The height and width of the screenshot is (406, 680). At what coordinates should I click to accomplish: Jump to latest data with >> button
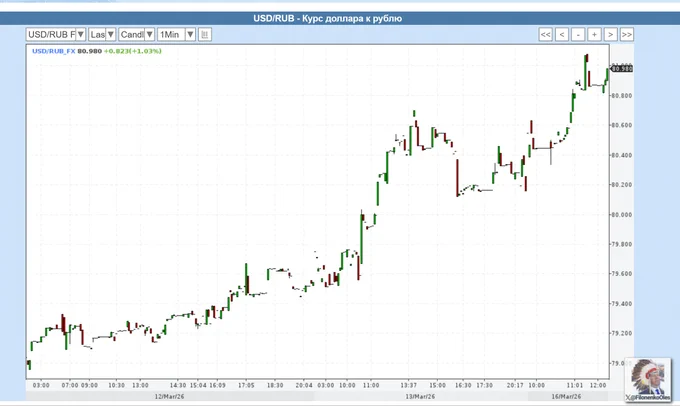point(627,34)
